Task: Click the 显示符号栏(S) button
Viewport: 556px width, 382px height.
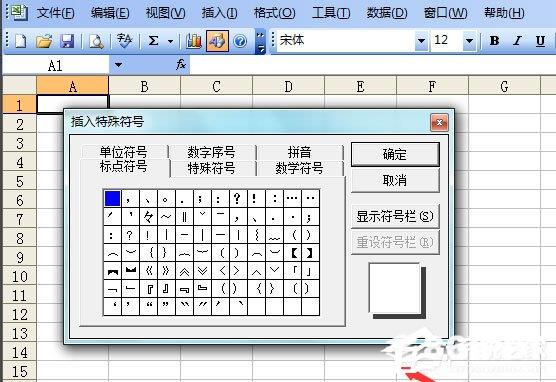Action: [395, 216]
